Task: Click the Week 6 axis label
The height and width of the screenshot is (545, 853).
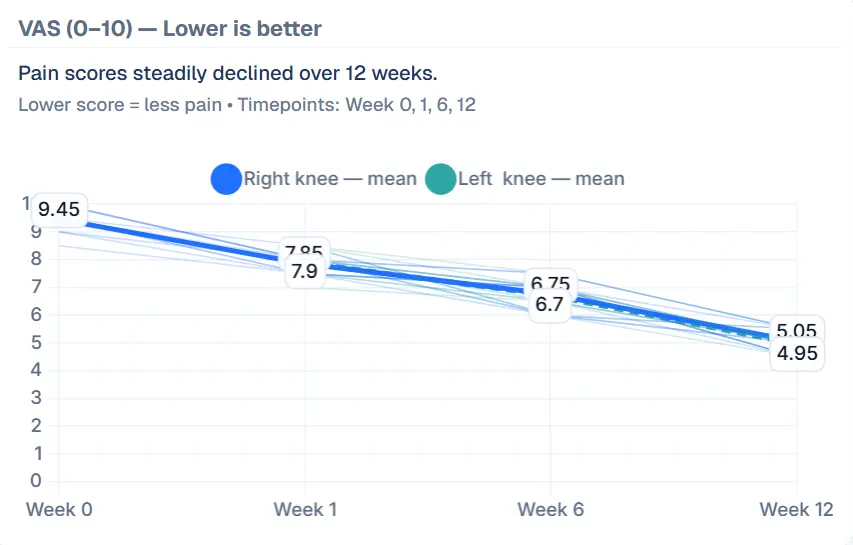Action: click(x=550, y=510)
